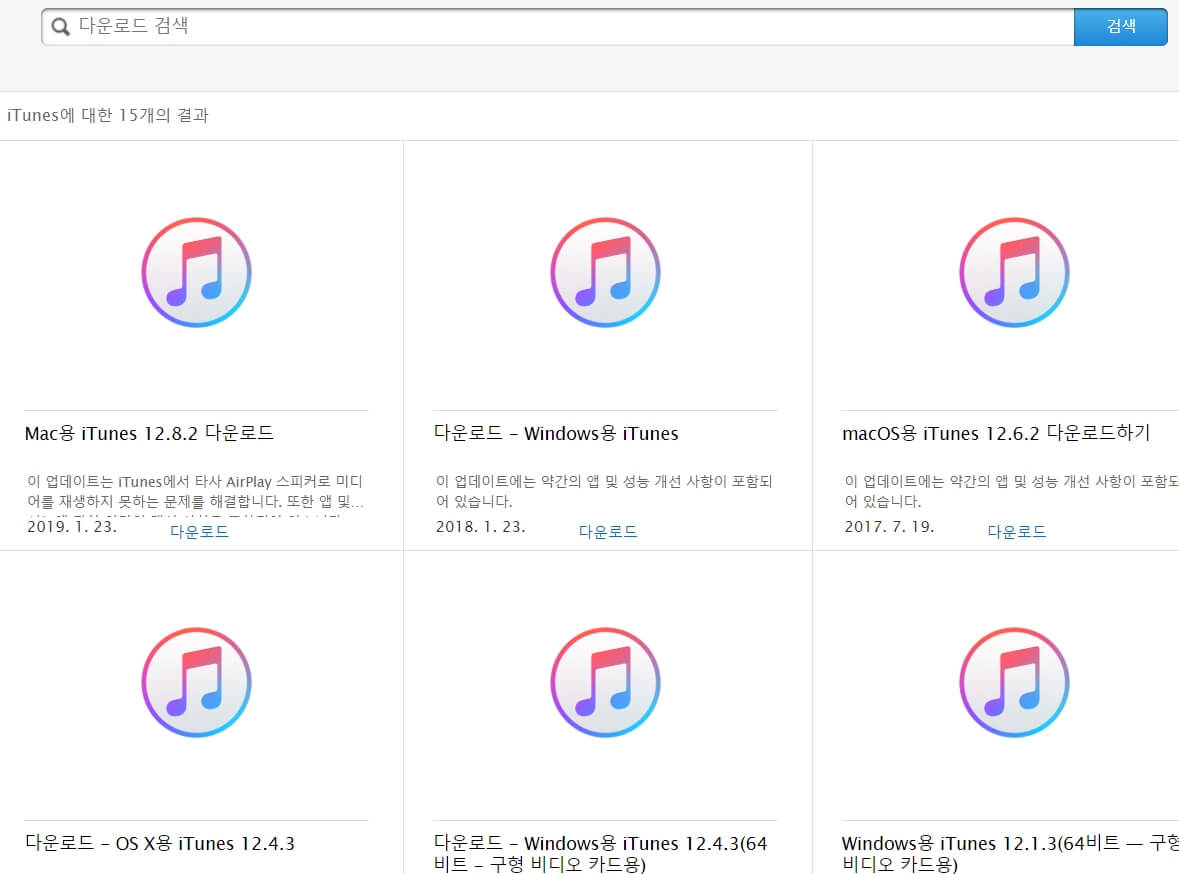Focus the 다운로드 검색 input field
Screen dimensions: 1179x874
coord(558,27)
